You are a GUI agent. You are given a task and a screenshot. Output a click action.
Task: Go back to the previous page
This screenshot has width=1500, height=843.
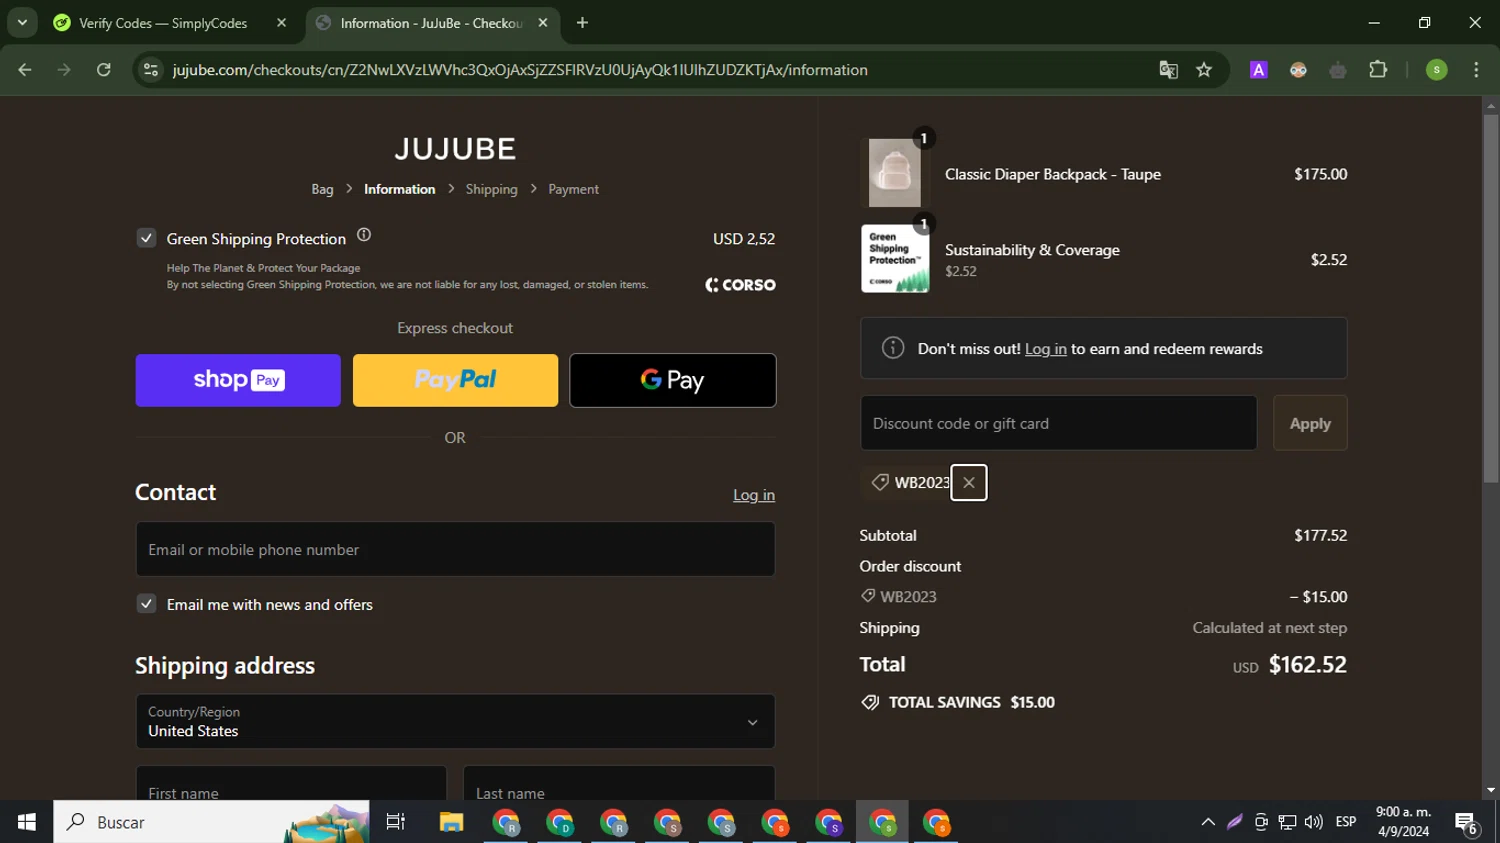[25, 70]
